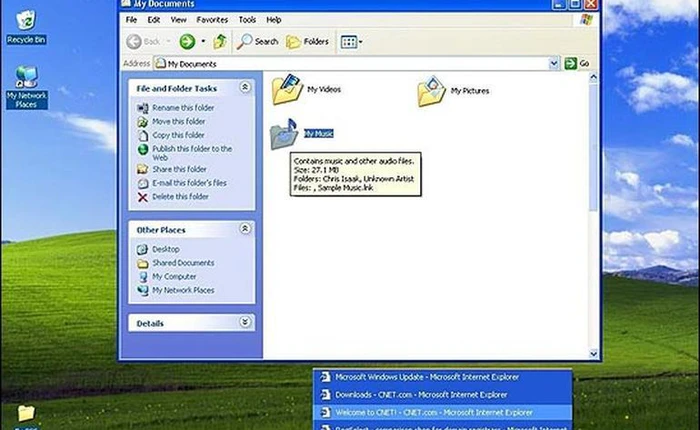Select Welcome to CNET! Internet Explorer entry
This screenshot has width=700, height=430.
(442, 413)
